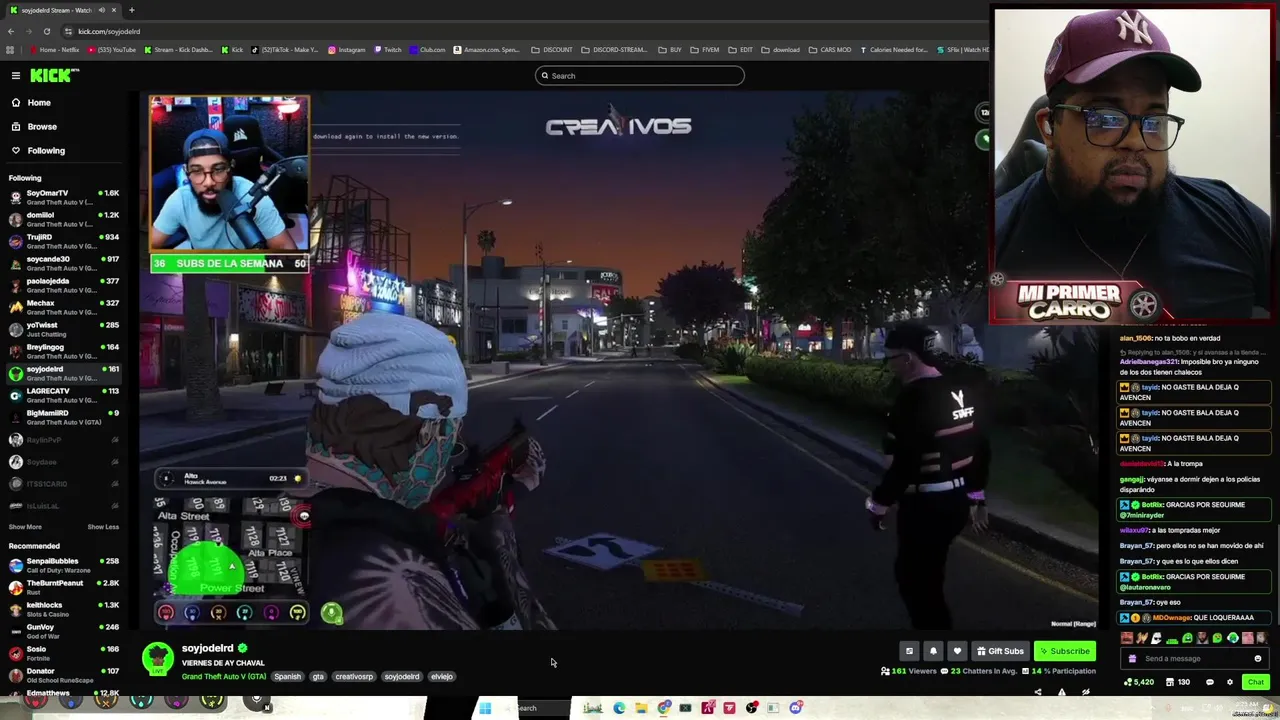Open the Kick hamburger menu

tap(16, 76)
